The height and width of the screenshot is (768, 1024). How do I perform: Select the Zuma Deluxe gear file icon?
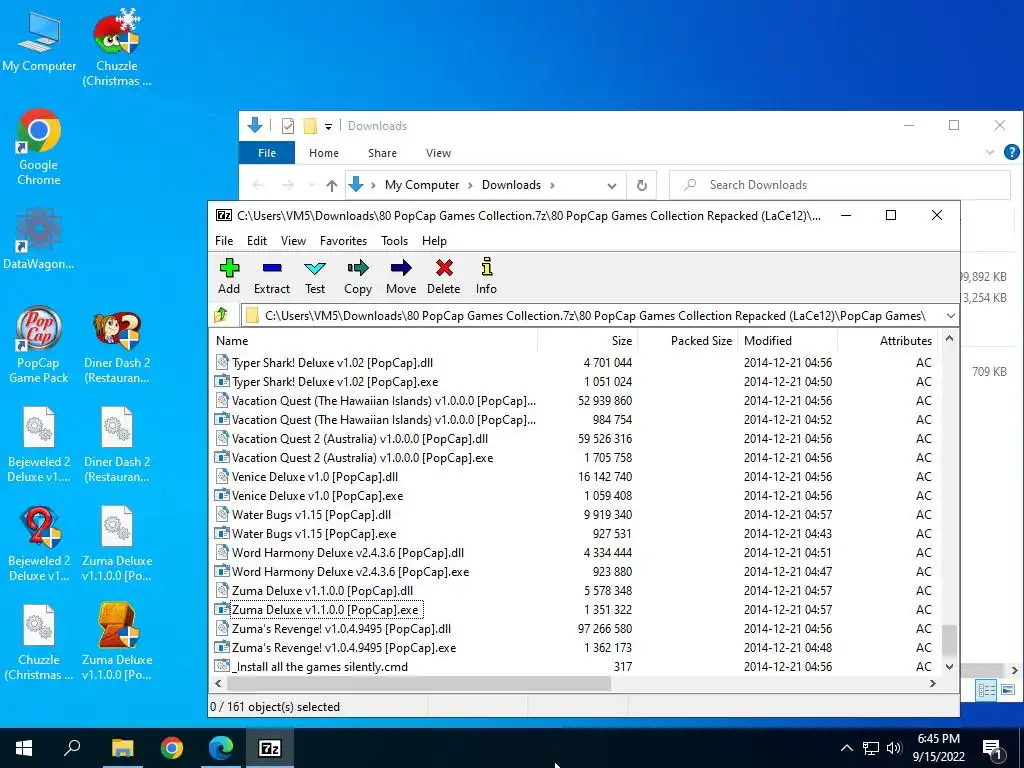[117, 543]
